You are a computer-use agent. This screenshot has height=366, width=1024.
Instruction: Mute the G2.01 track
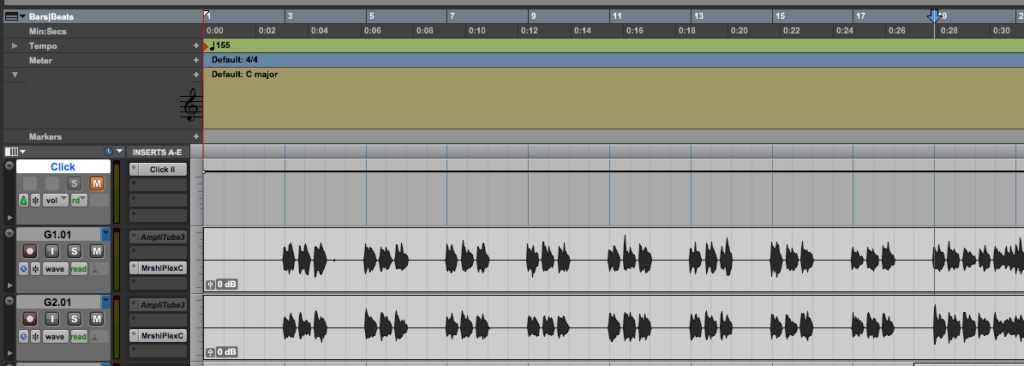click(97, 319)
